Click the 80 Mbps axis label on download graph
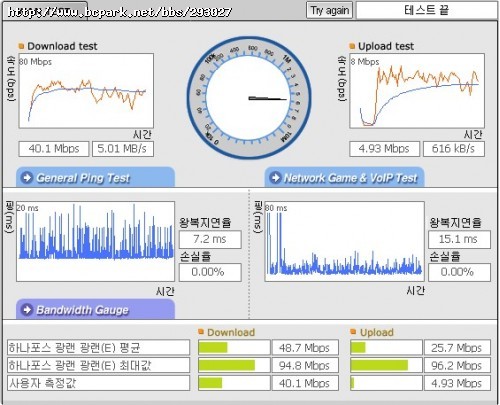This screenshot has width=500, height=405. click(36, 62)
